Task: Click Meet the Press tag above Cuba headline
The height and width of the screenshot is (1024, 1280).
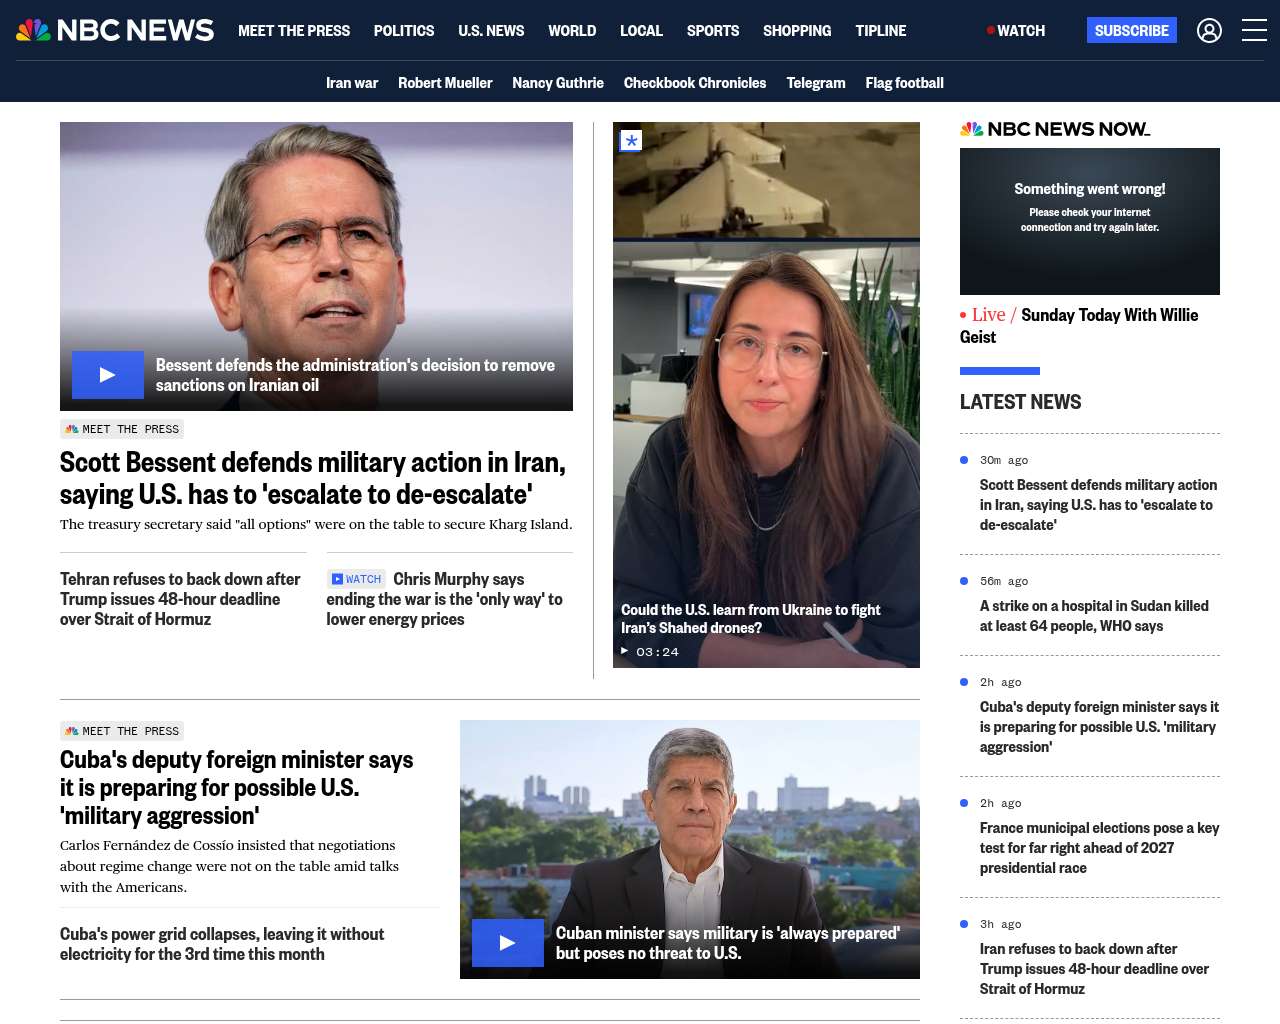Action: pos(122,731)
